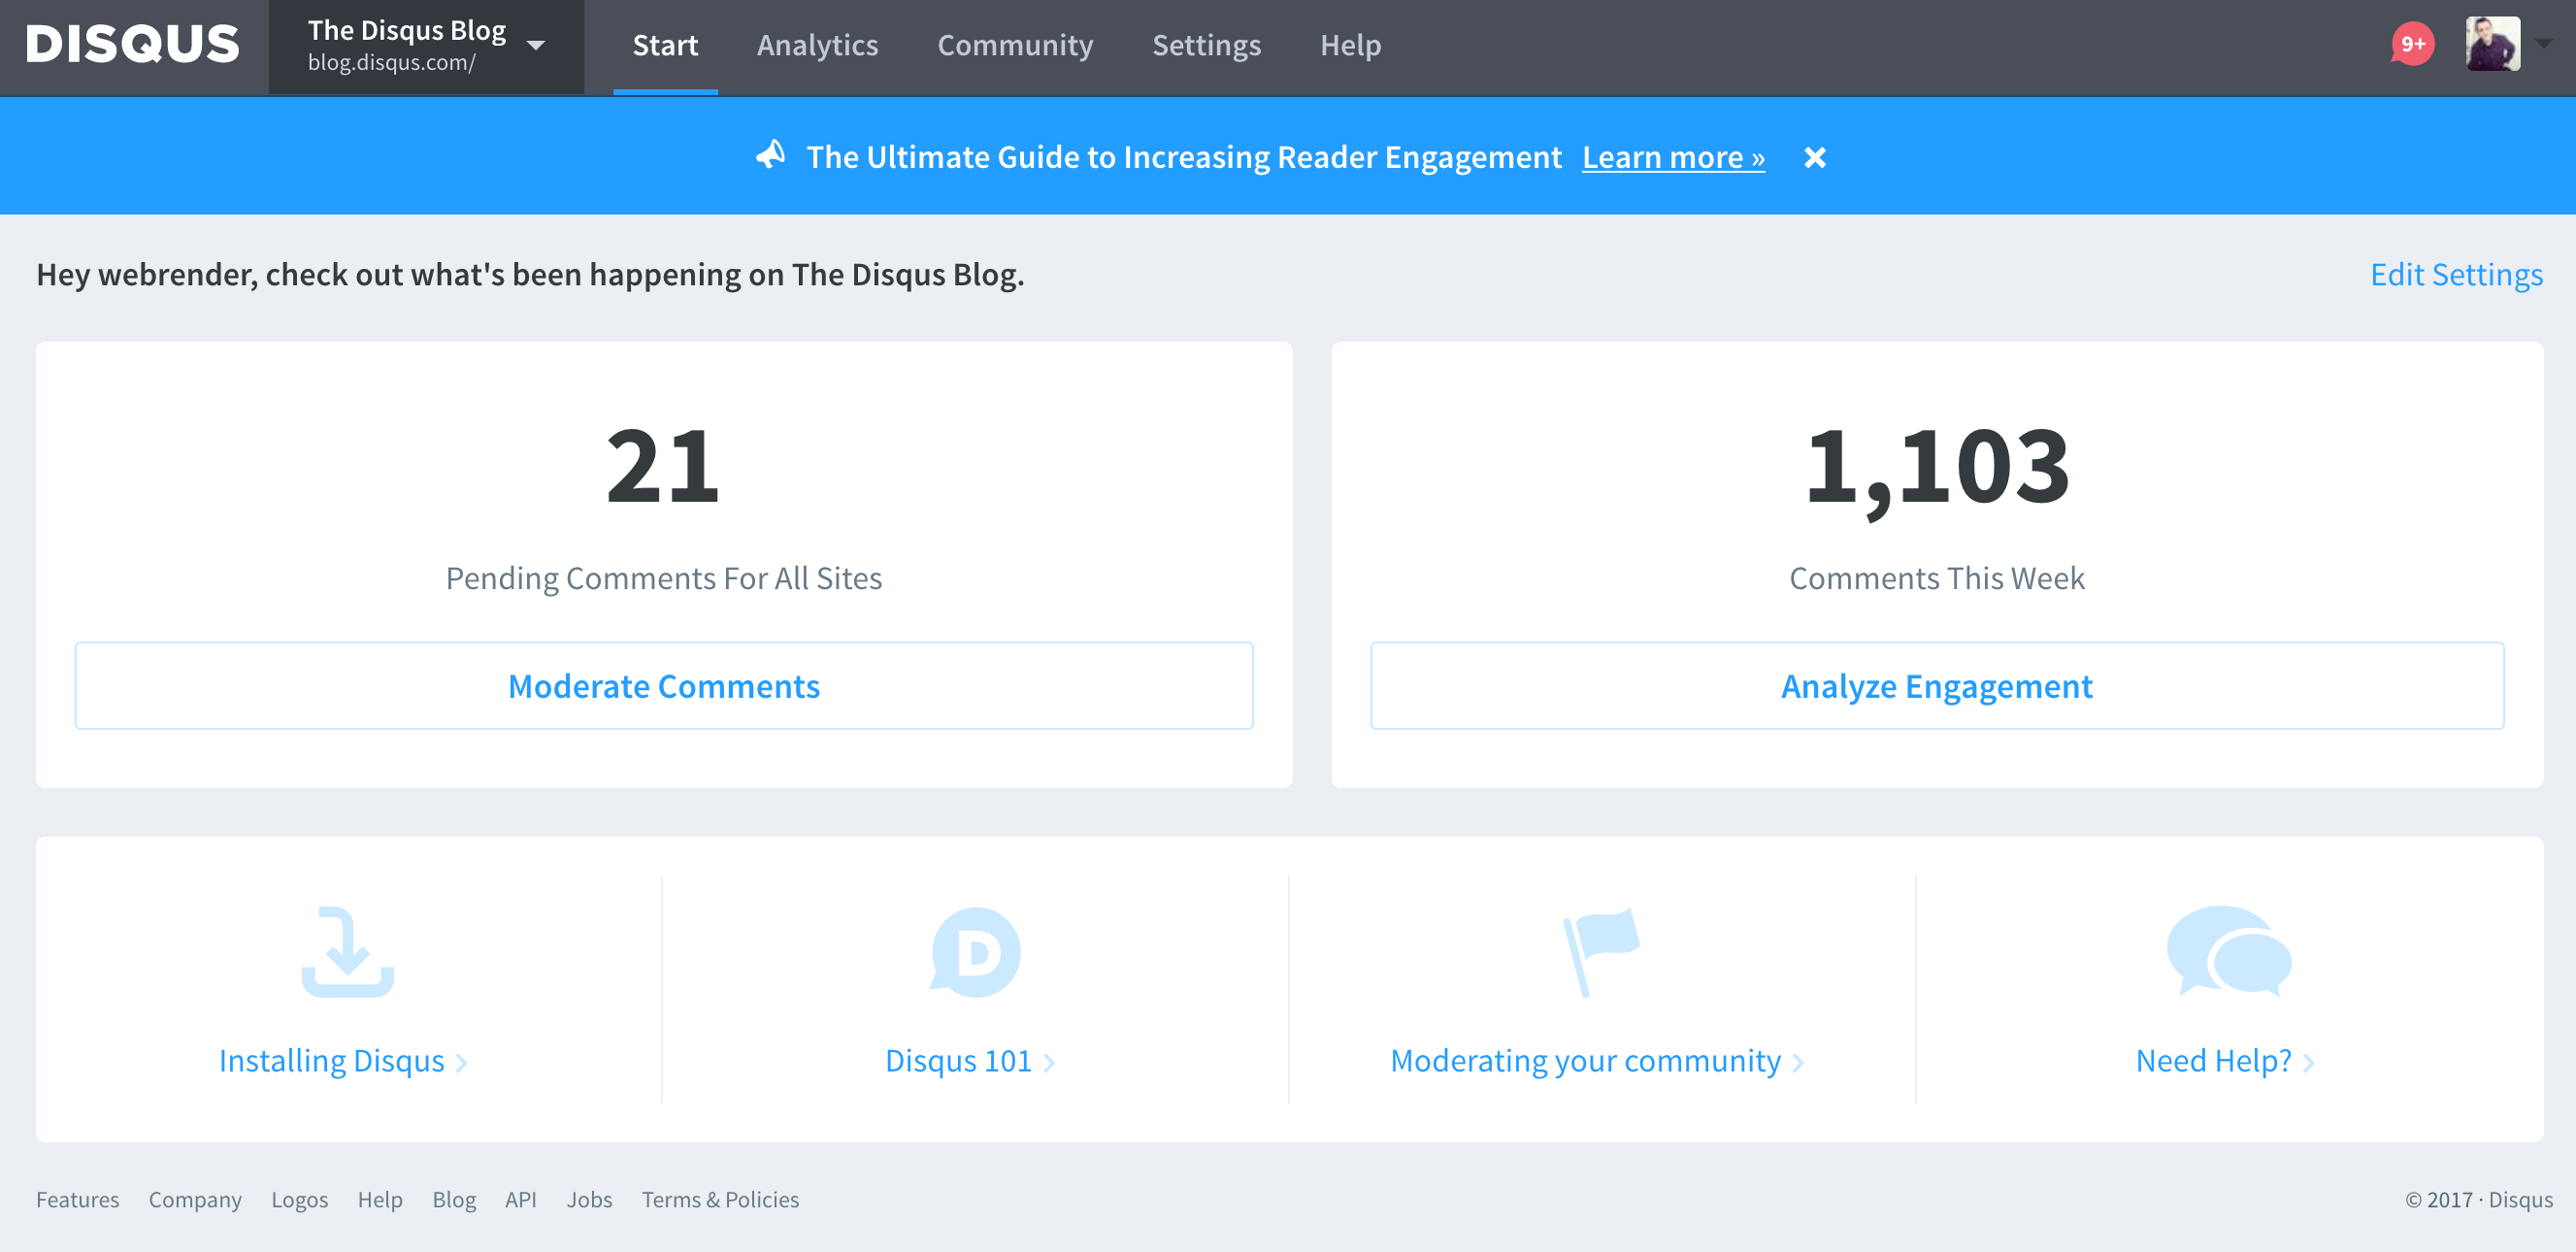Follow the Learn more » link
Viewport: 2576px width, 1252px height.
pyautogui.click(x=1673, y=157)
